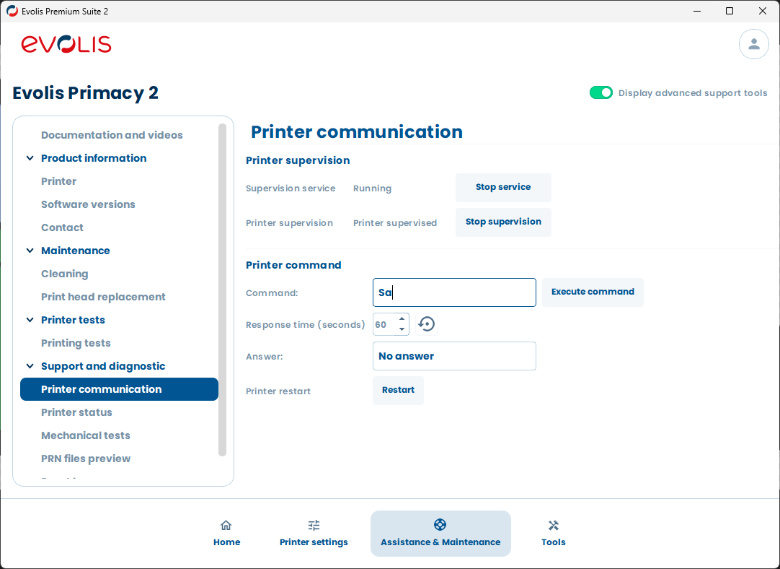Select Printer under Product information
Screen dimensions: 780x569
pos(59,181)
